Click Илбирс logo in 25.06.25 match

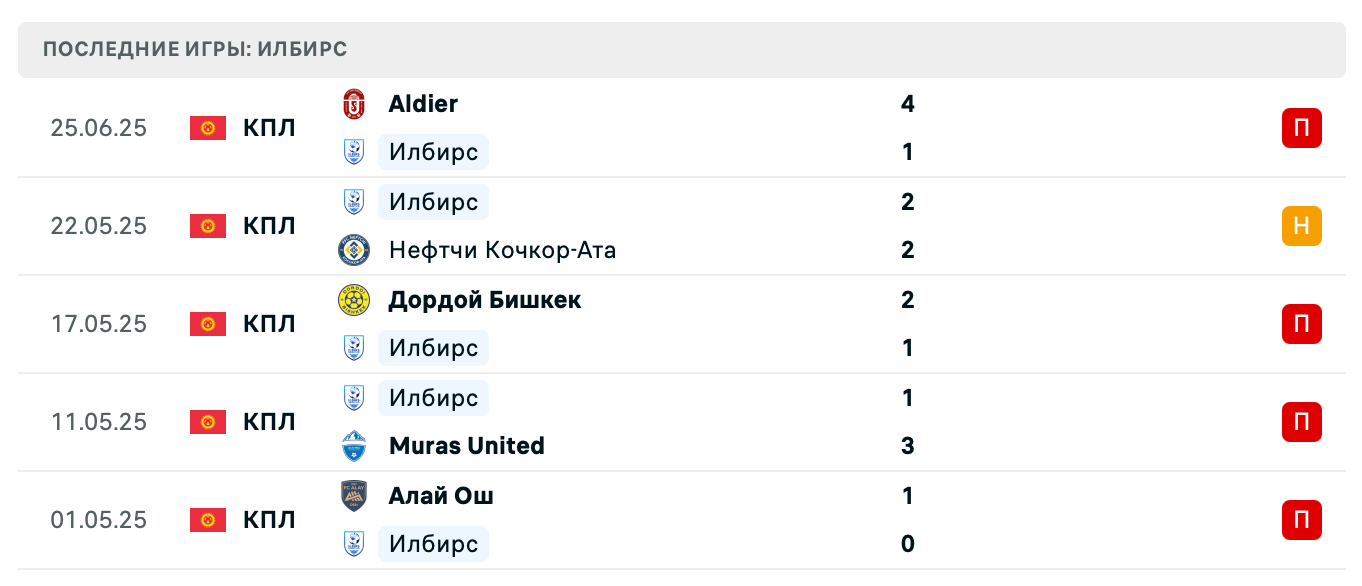354,152
